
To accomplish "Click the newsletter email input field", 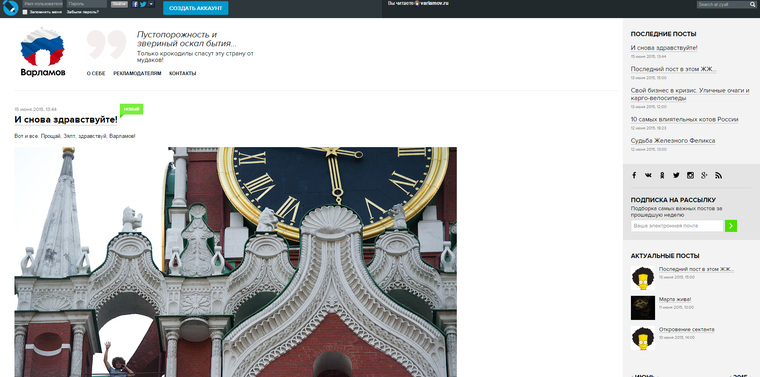I will (x=677, y=226).
